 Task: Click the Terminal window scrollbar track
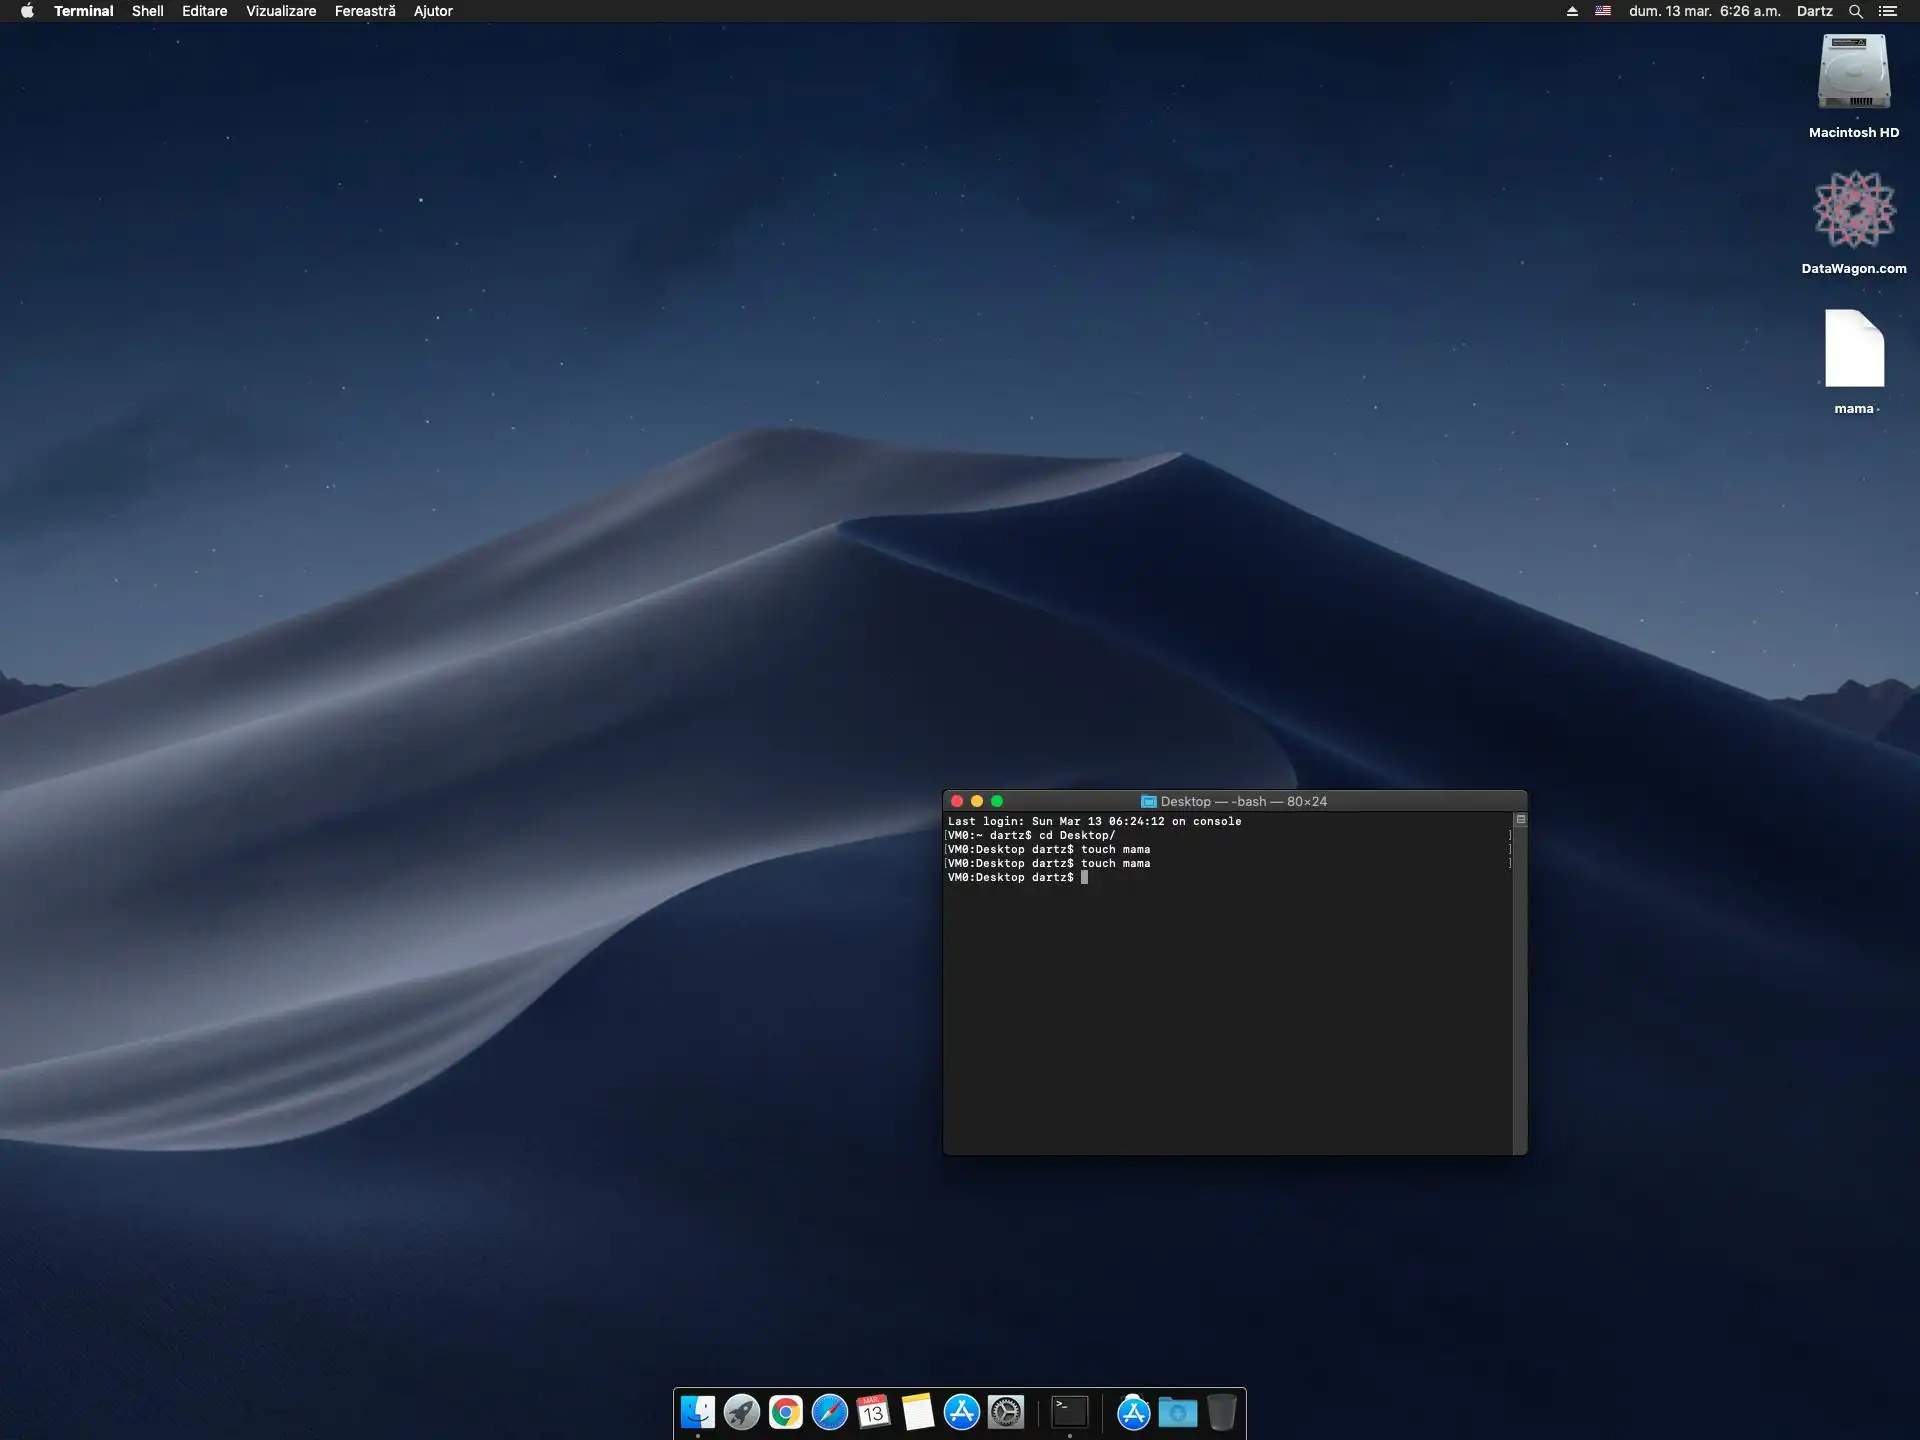coord(1520,990)
